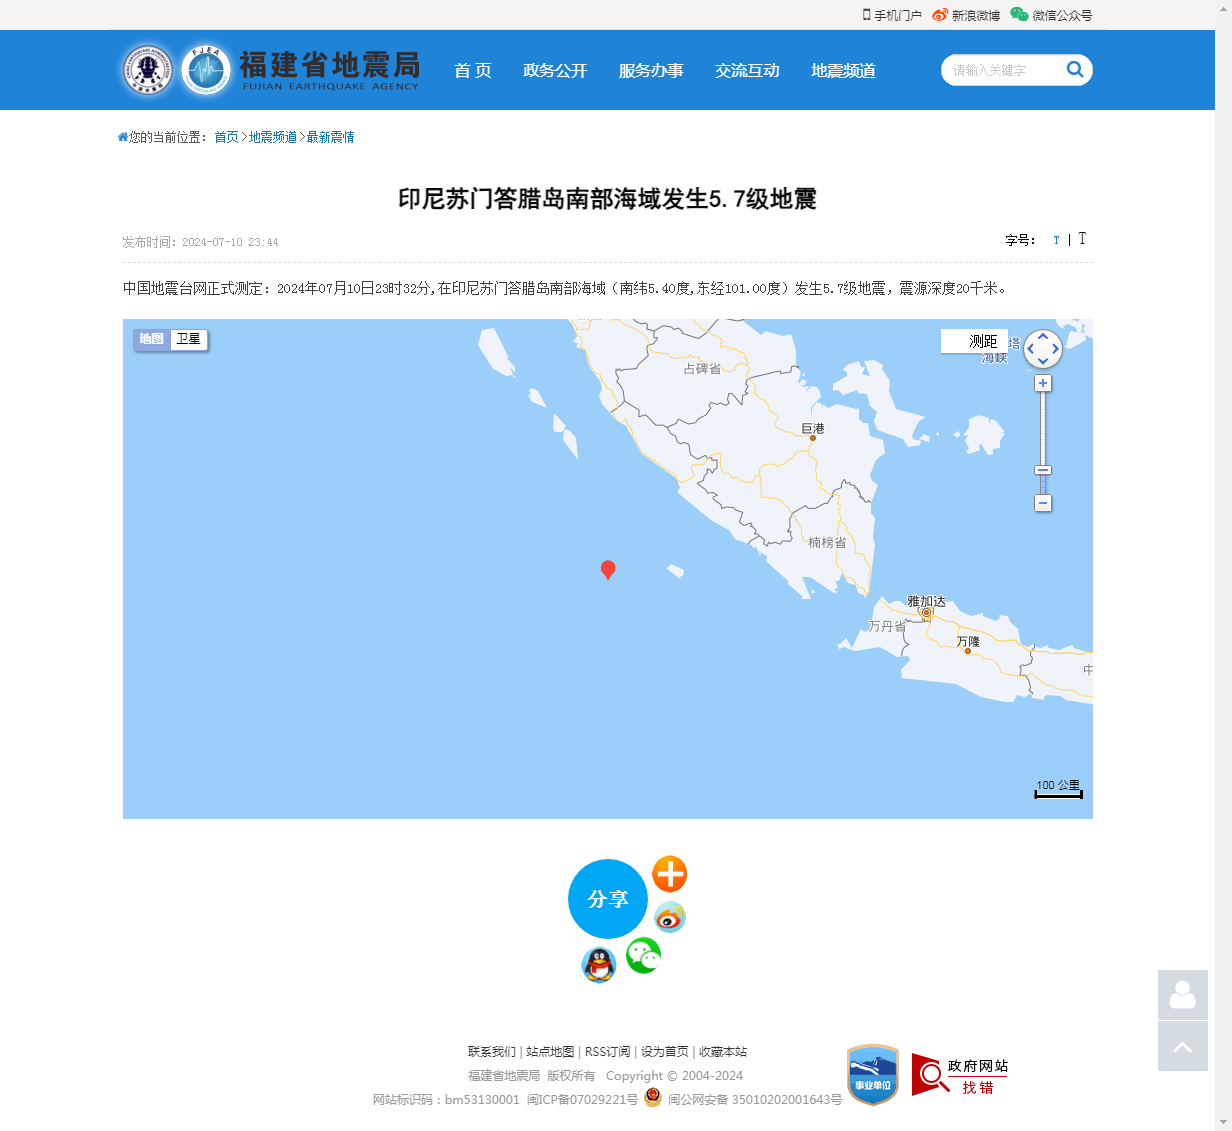Click the 测距 distance measure button
This screenshot has height=1131, width=1232.
click(982, 341)
